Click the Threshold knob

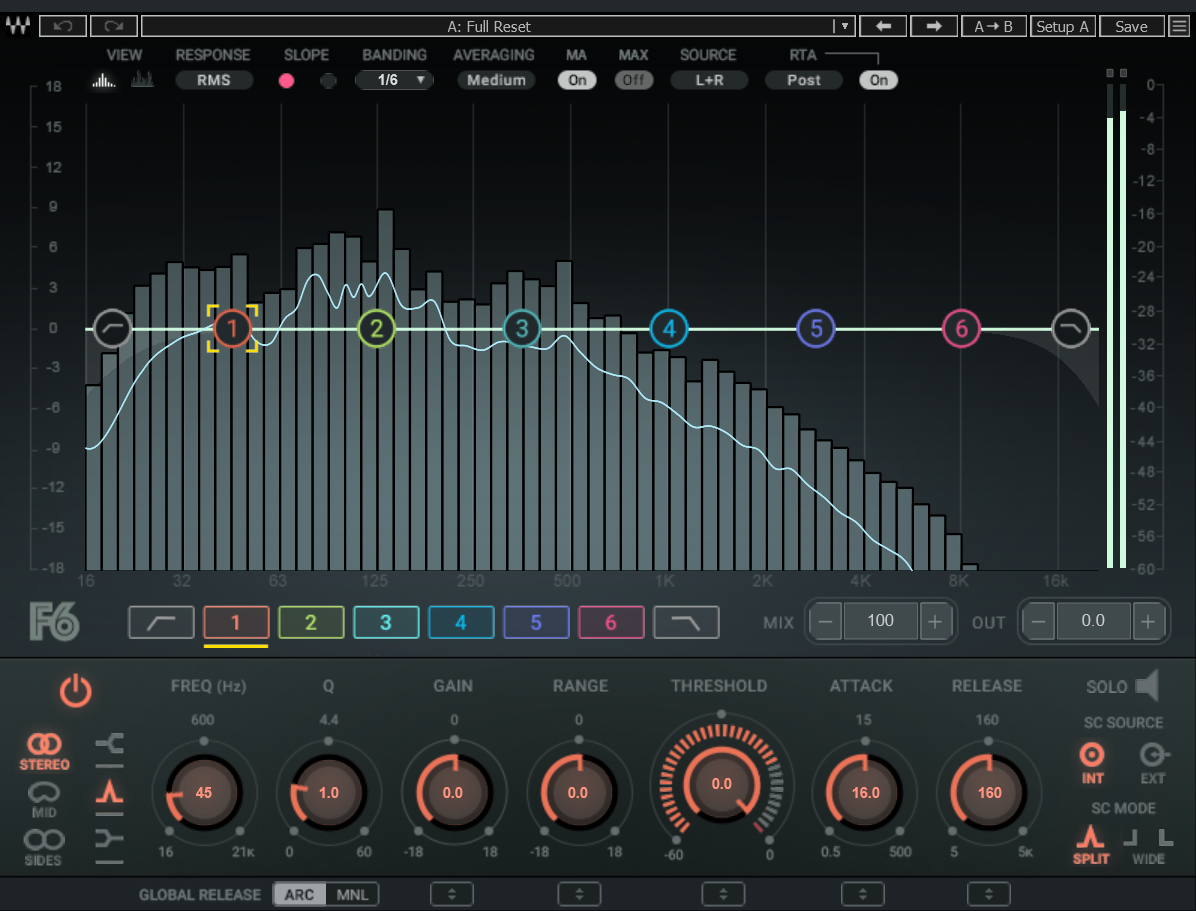722,784
